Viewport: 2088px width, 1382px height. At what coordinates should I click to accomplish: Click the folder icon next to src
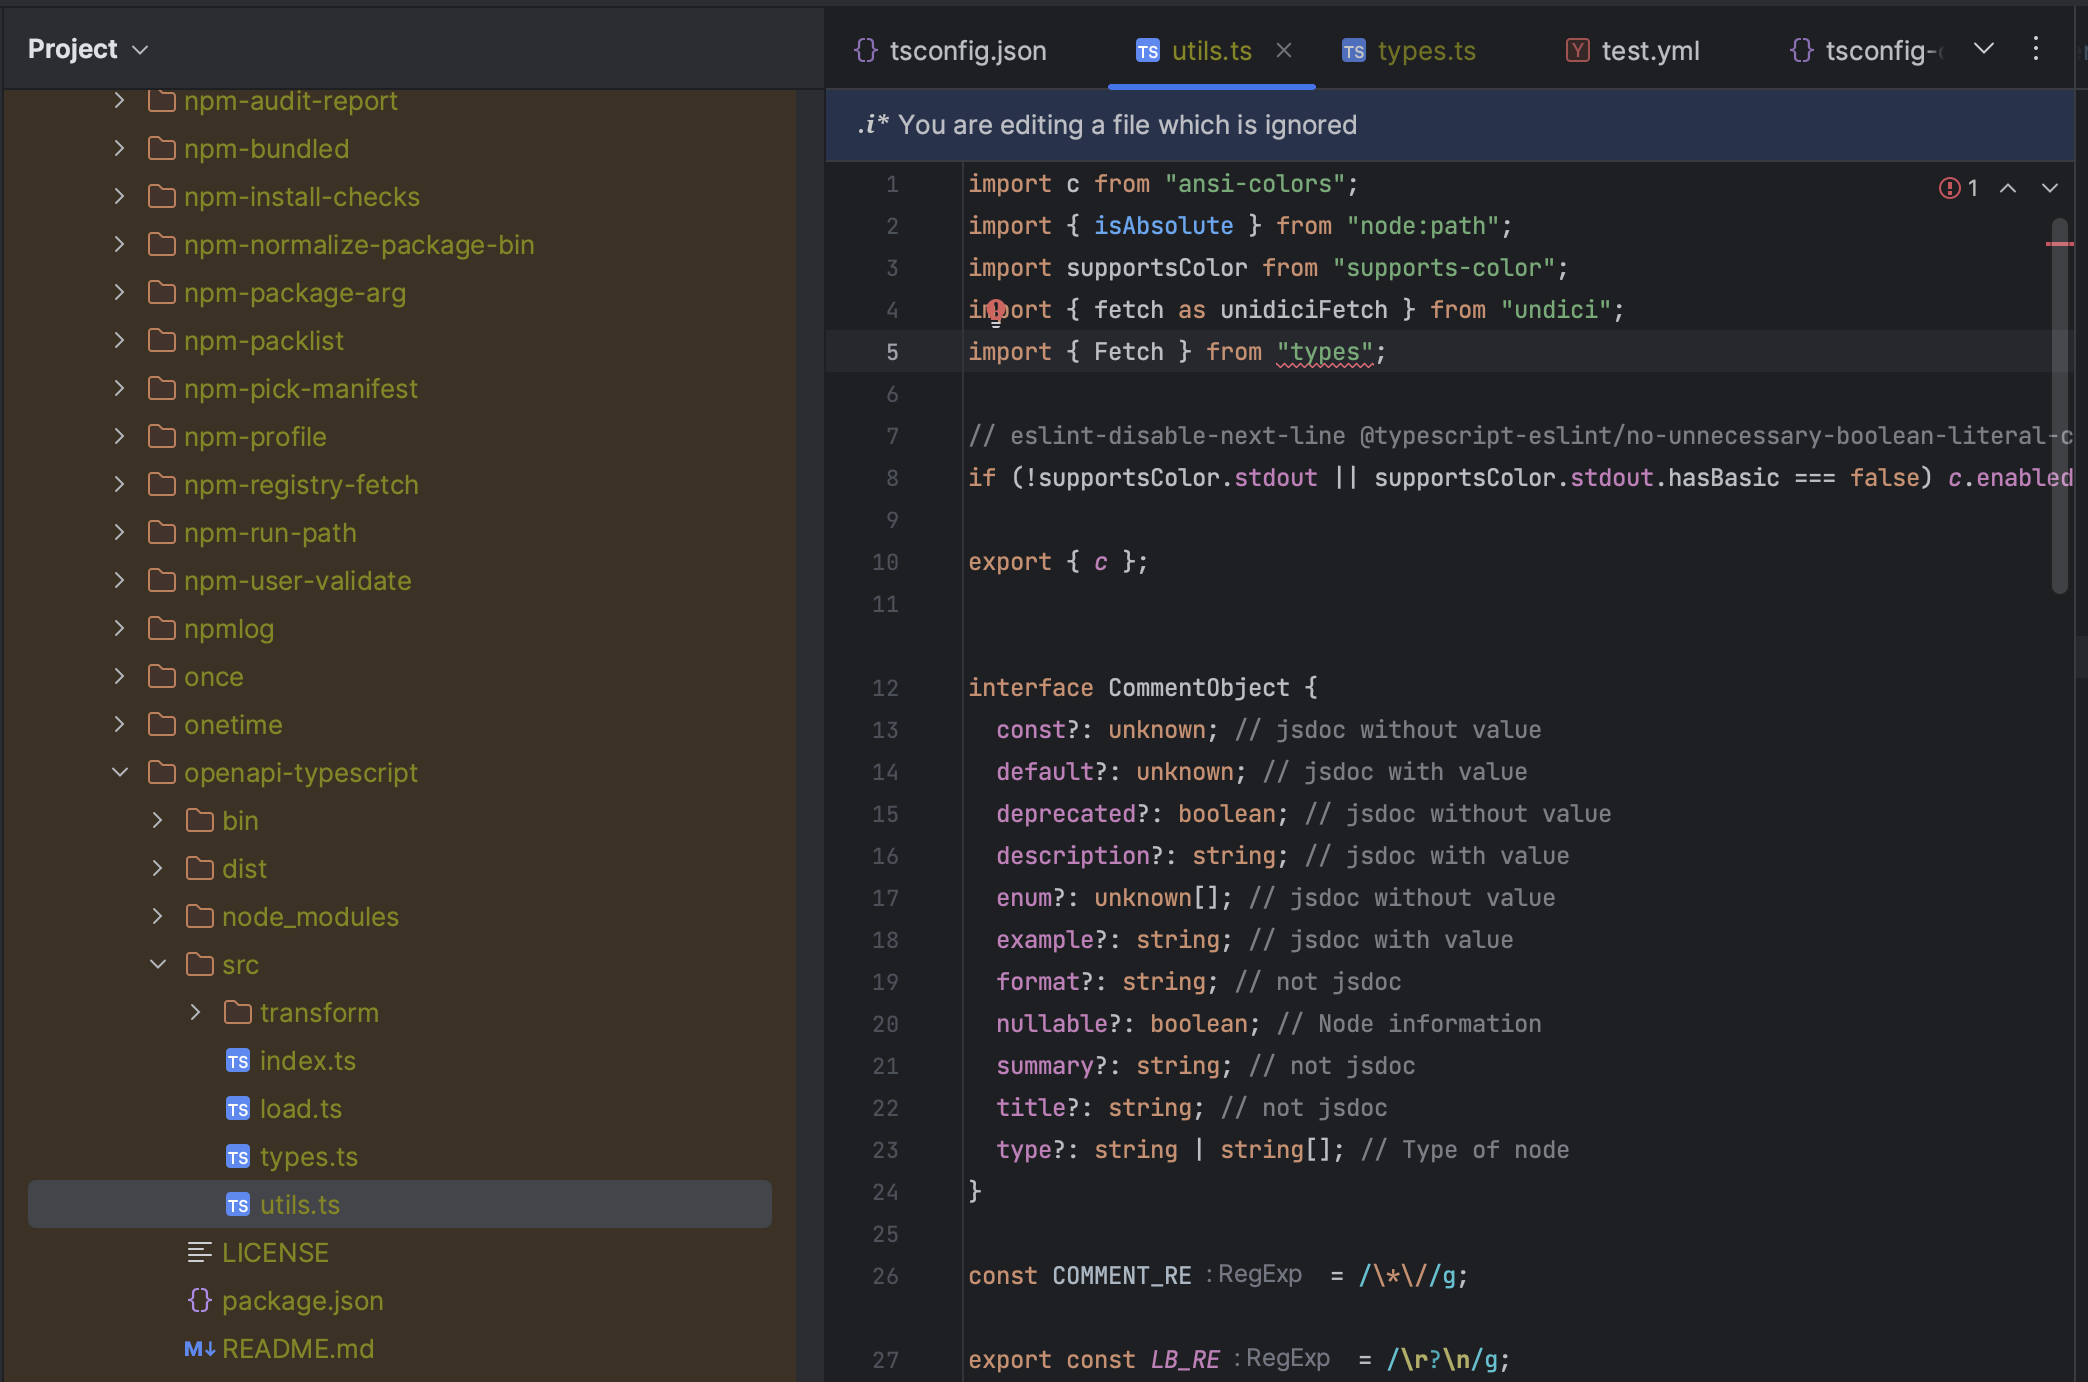coord(199,964)
